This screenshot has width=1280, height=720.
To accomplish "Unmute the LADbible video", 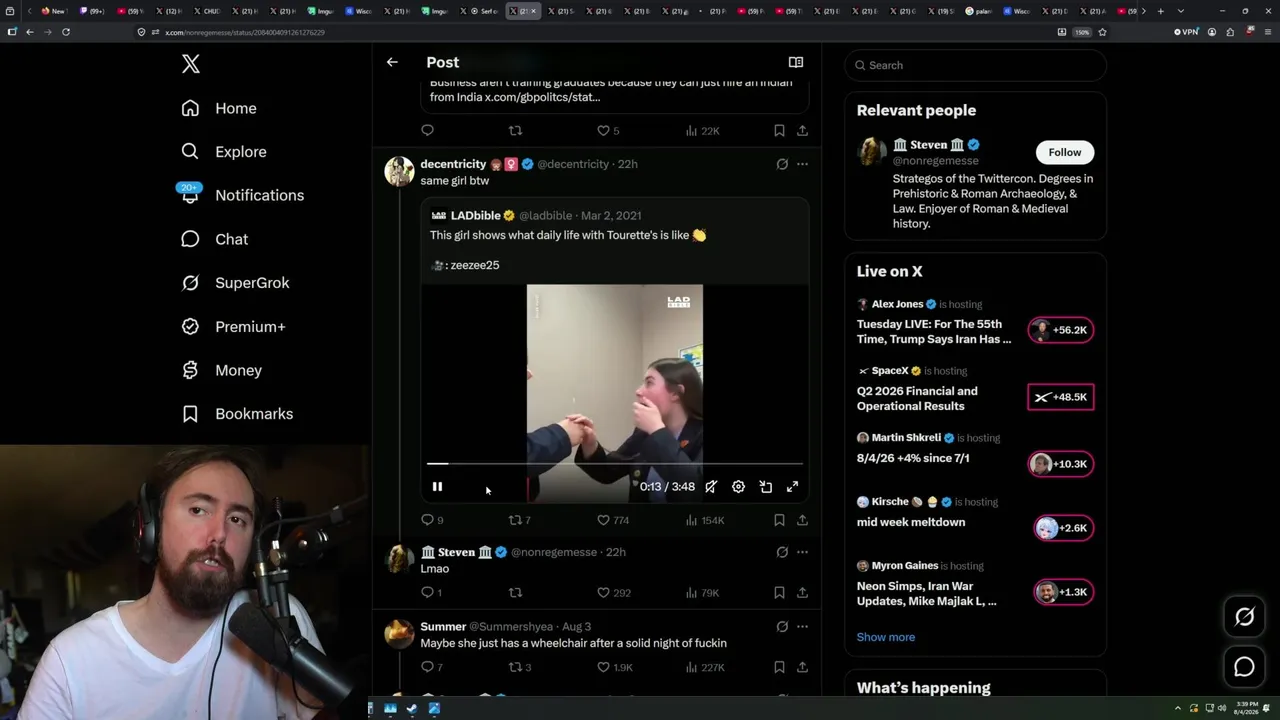I will pos(711,487).
